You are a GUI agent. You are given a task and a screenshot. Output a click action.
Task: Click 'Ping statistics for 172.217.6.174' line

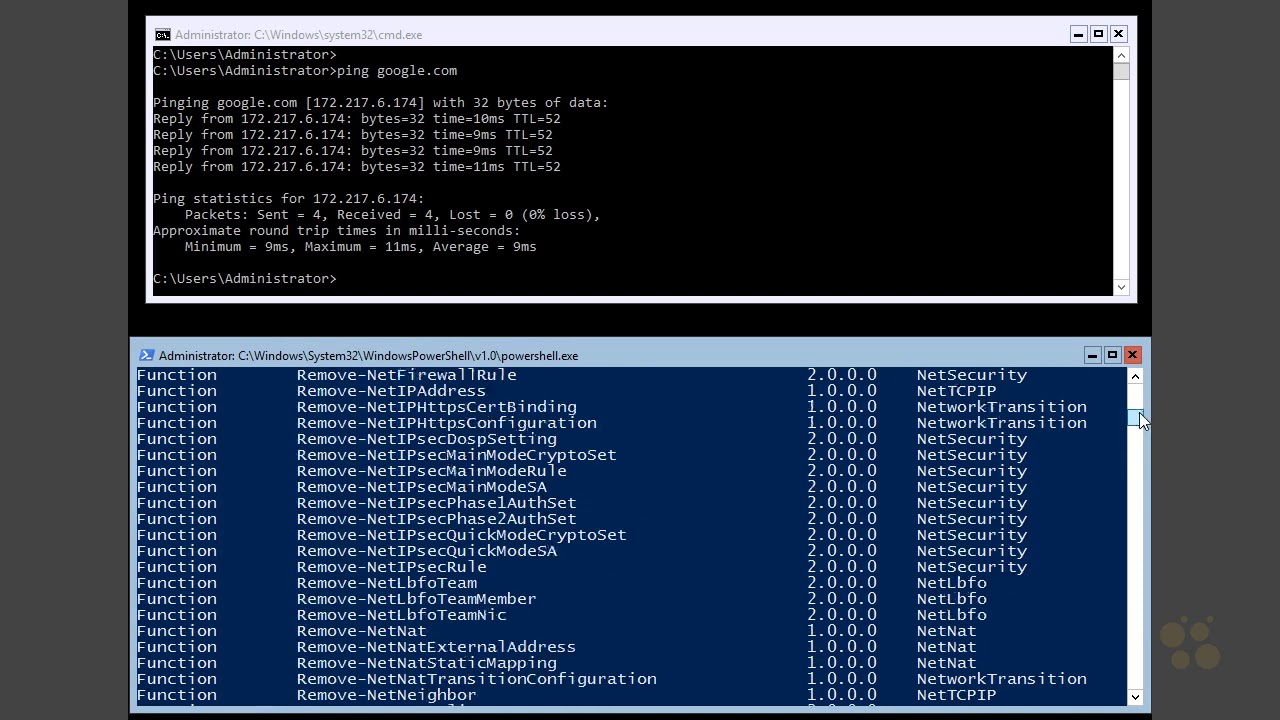pyautogui.click(x=288, y=199)
